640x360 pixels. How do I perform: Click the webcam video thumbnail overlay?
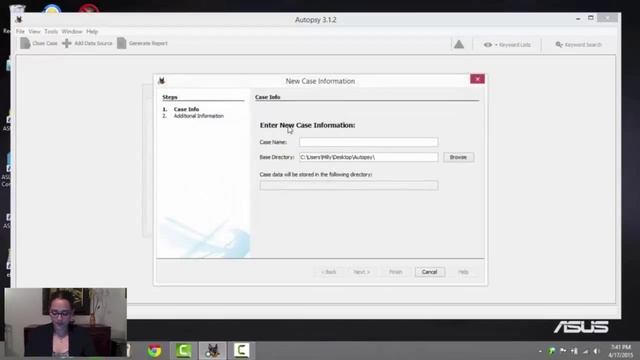tap(65, 322)
